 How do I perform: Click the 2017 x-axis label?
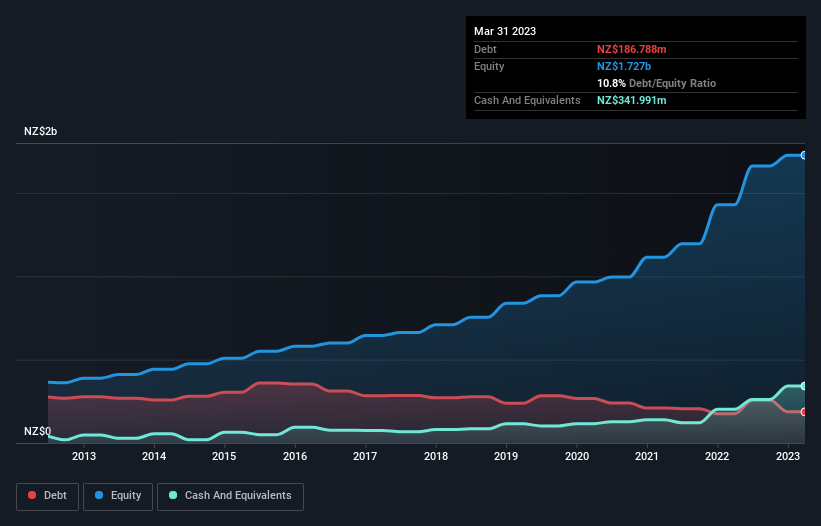point(365,456)
